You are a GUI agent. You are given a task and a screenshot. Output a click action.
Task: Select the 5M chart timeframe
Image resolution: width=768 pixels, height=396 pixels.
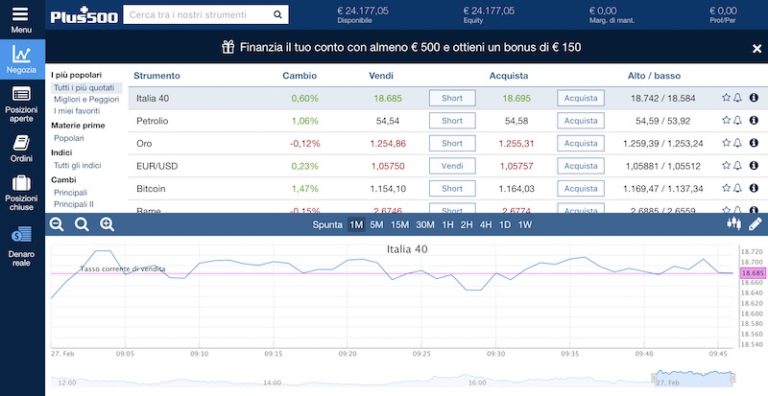click(x=377, y=224)
